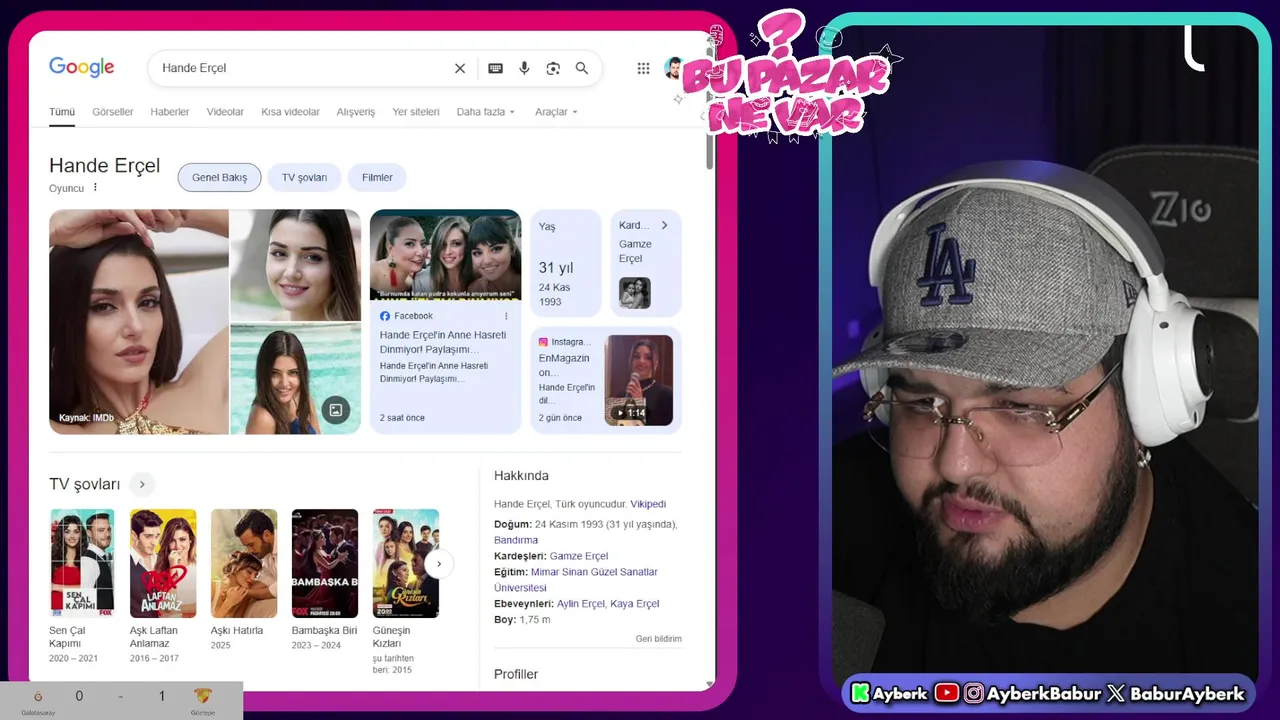Screen dimensions: 1280x720
Task: Open Gamze Erçel's small photo thumbnail
Action: click(x=634, y=292)
